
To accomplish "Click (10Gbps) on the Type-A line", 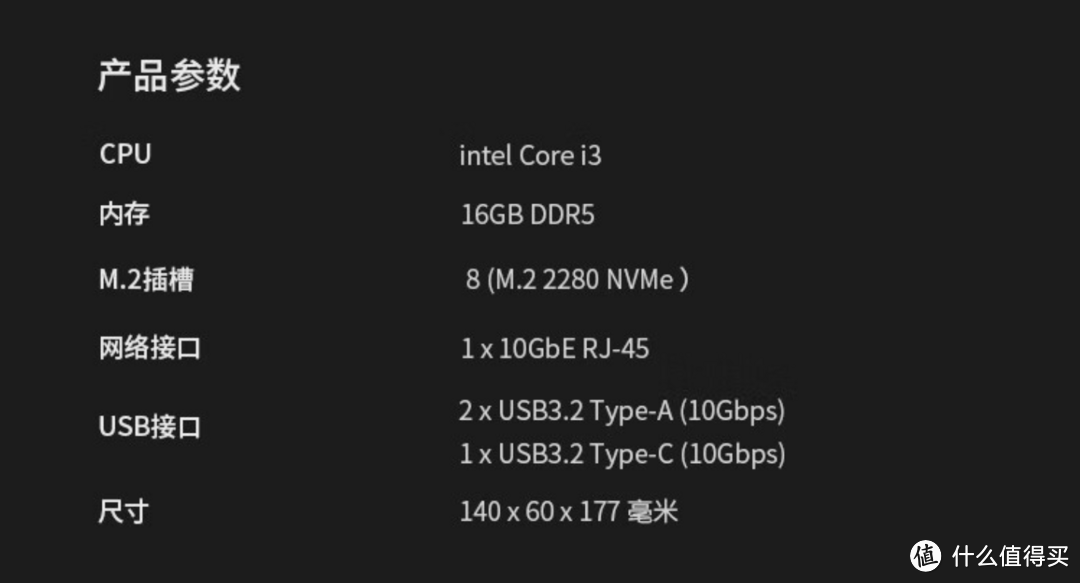I will click(x=733, y=410).
